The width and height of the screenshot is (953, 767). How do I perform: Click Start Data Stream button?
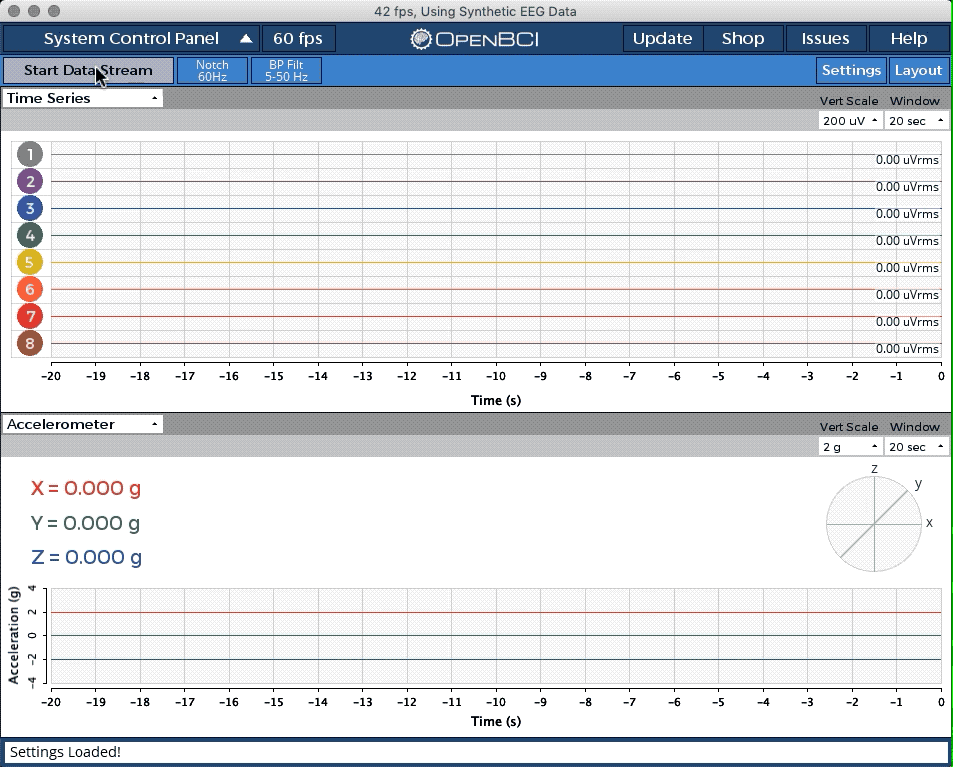coord(89,71)
